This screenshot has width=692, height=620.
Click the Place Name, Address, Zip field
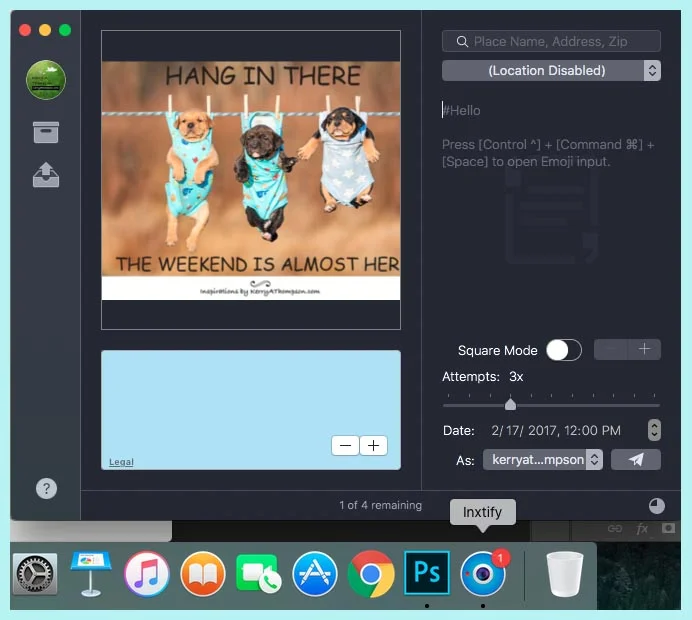(551, 41)
